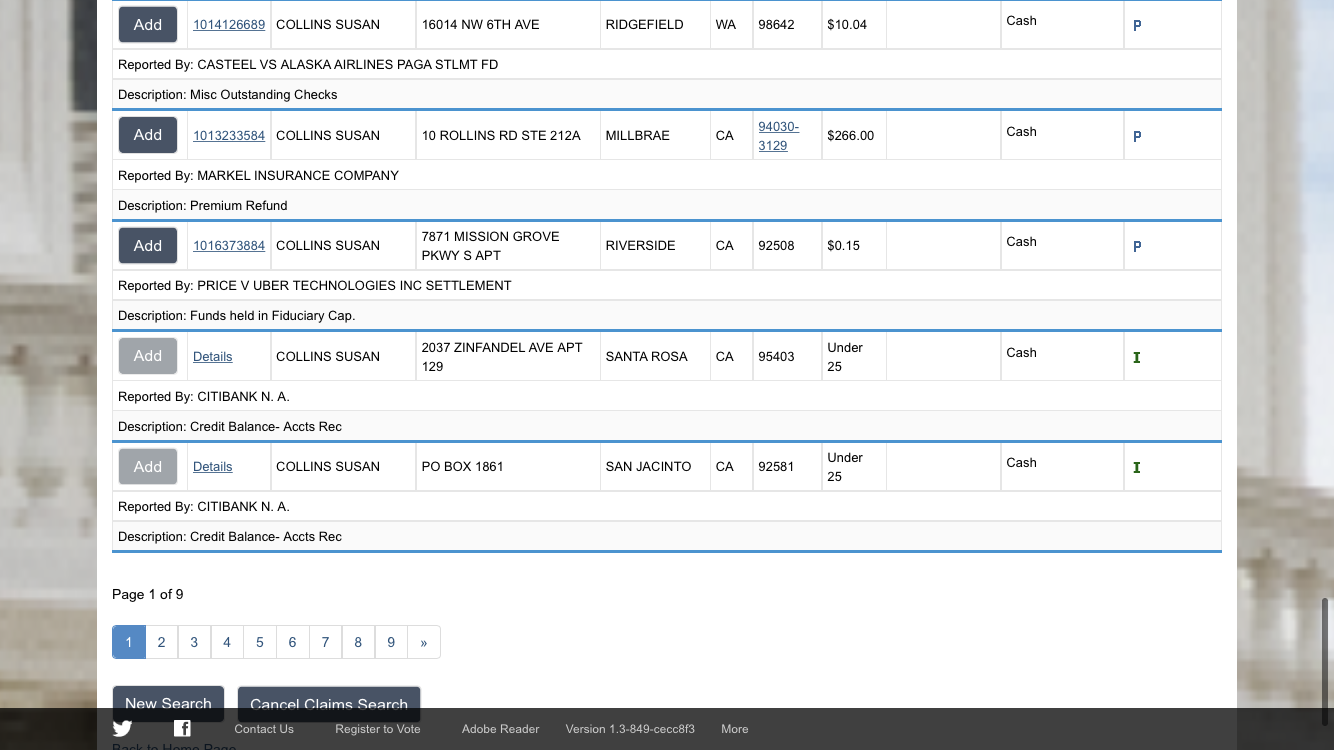Start a New Search
This screenshot has height=750, width=1334.
click(x=168, y=704)
